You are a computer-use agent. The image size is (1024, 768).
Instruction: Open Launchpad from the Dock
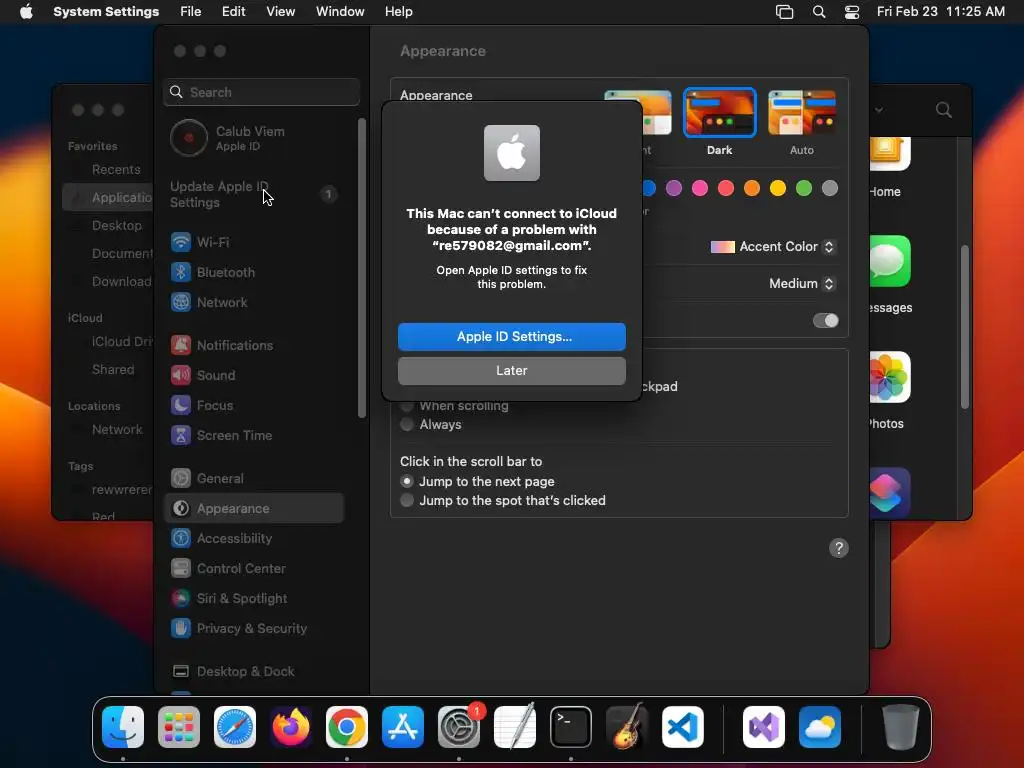coord(179,727)
